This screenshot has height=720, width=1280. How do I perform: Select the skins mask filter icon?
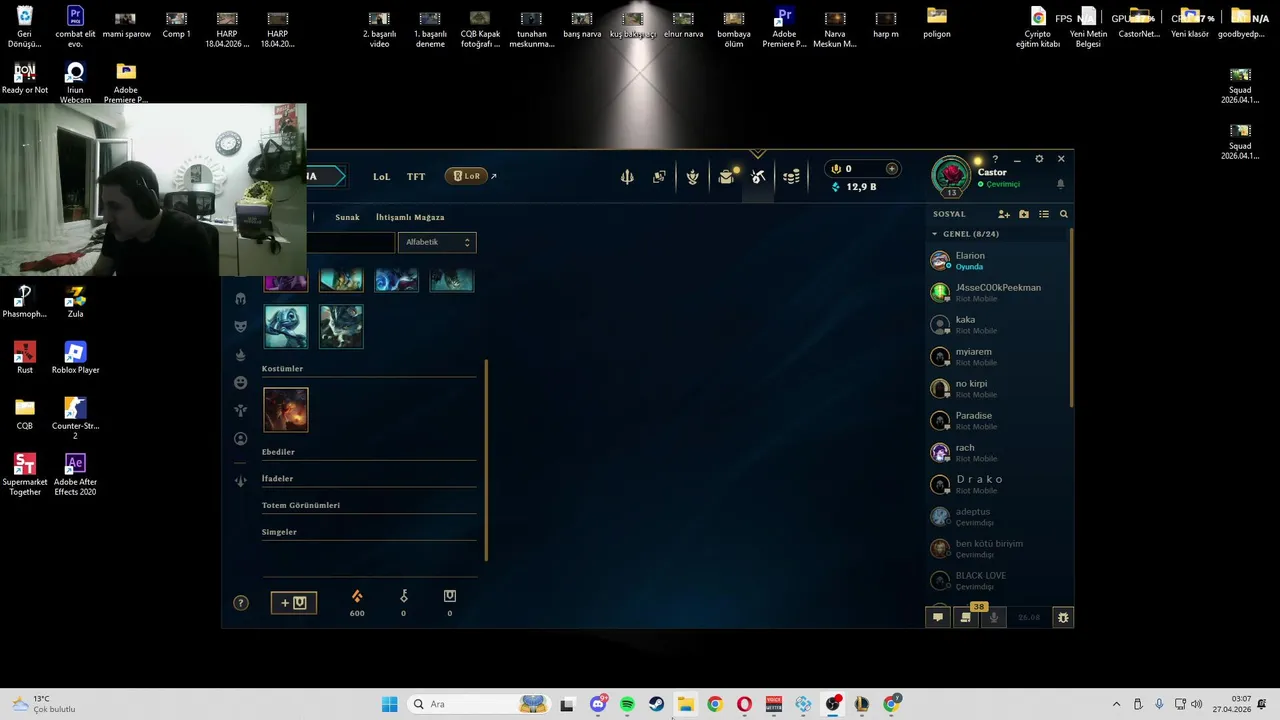click(240, 326)
